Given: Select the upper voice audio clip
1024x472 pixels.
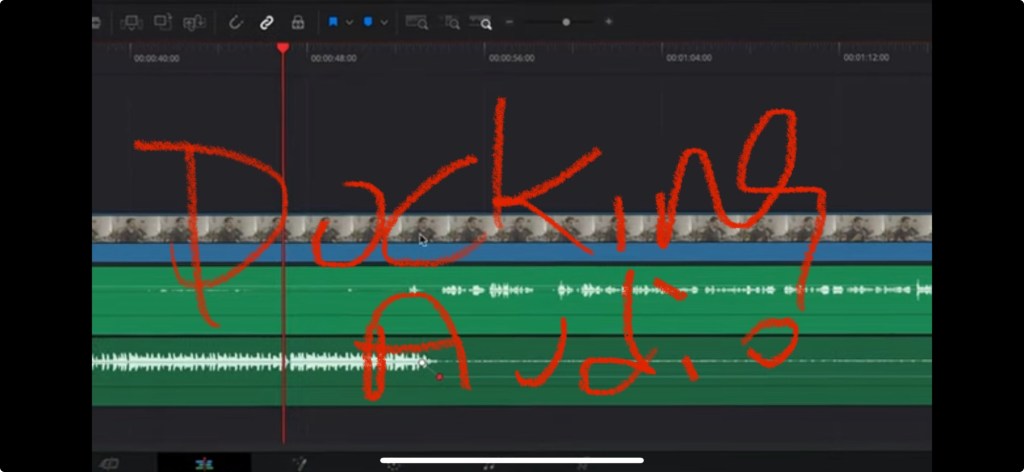Looking at the screenshot, I should tap(511, 299).
